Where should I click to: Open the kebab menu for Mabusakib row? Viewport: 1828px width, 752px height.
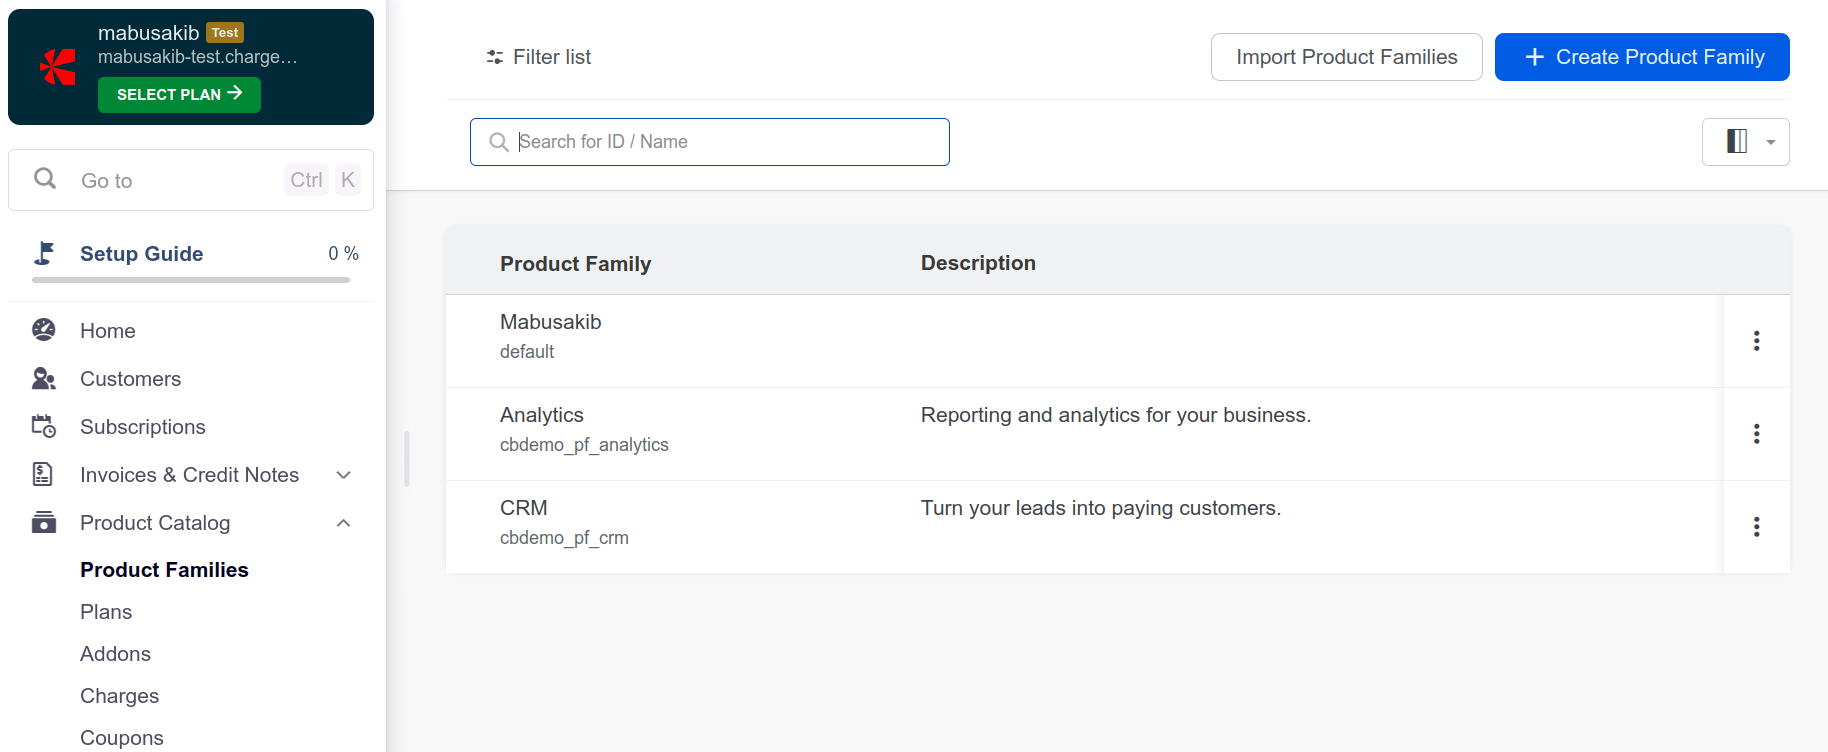pos(1756,341)
